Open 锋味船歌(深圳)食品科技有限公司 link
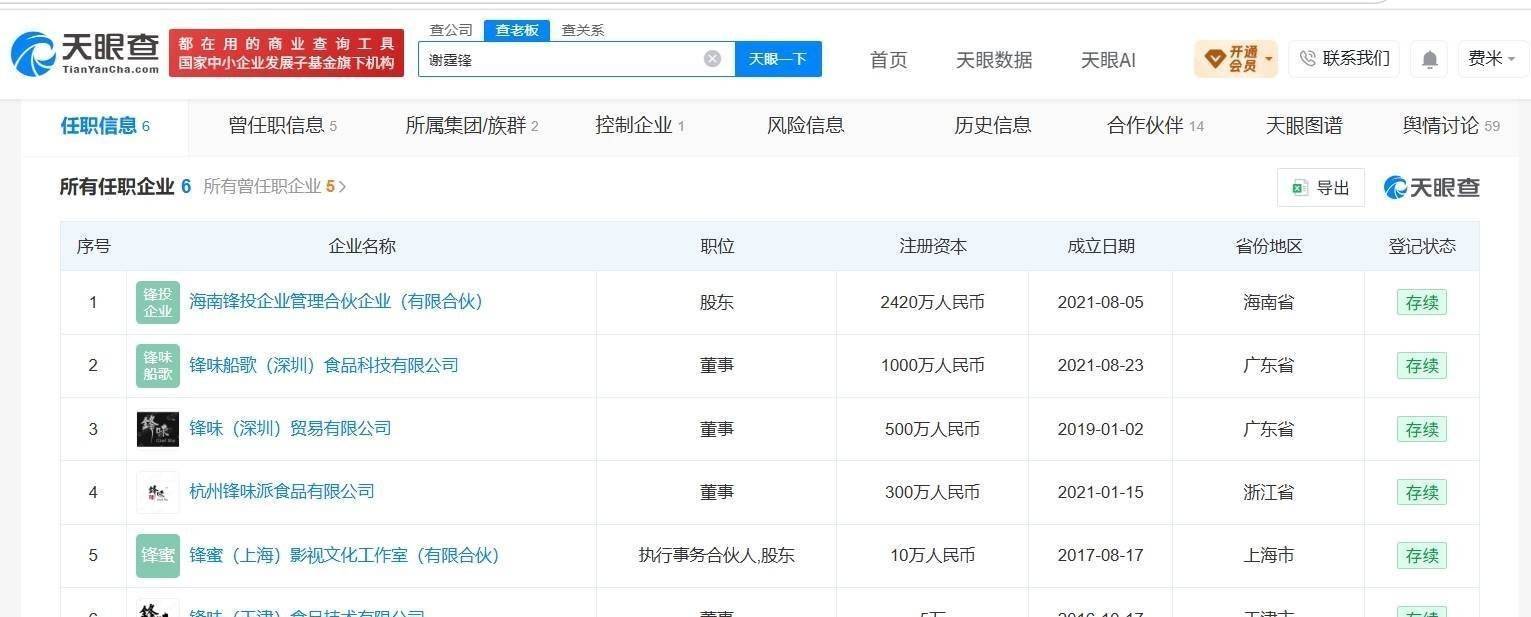Screen dimensions: 1531x617 click(x=324, y=365)
